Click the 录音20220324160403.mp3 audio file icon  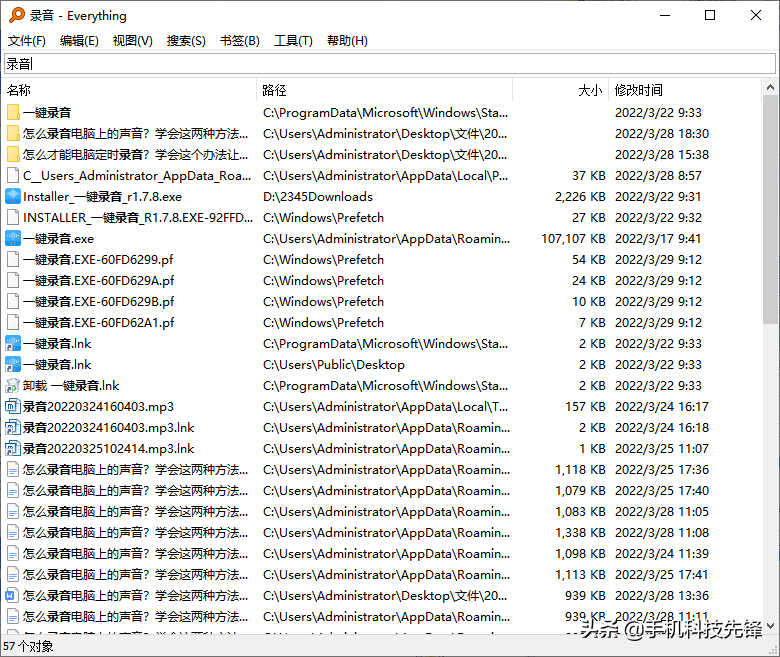[13, 406]
